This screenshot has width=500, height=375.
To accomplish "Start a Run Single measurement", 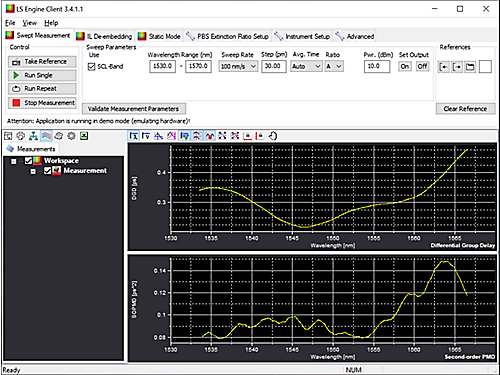I will click(42, 75).
